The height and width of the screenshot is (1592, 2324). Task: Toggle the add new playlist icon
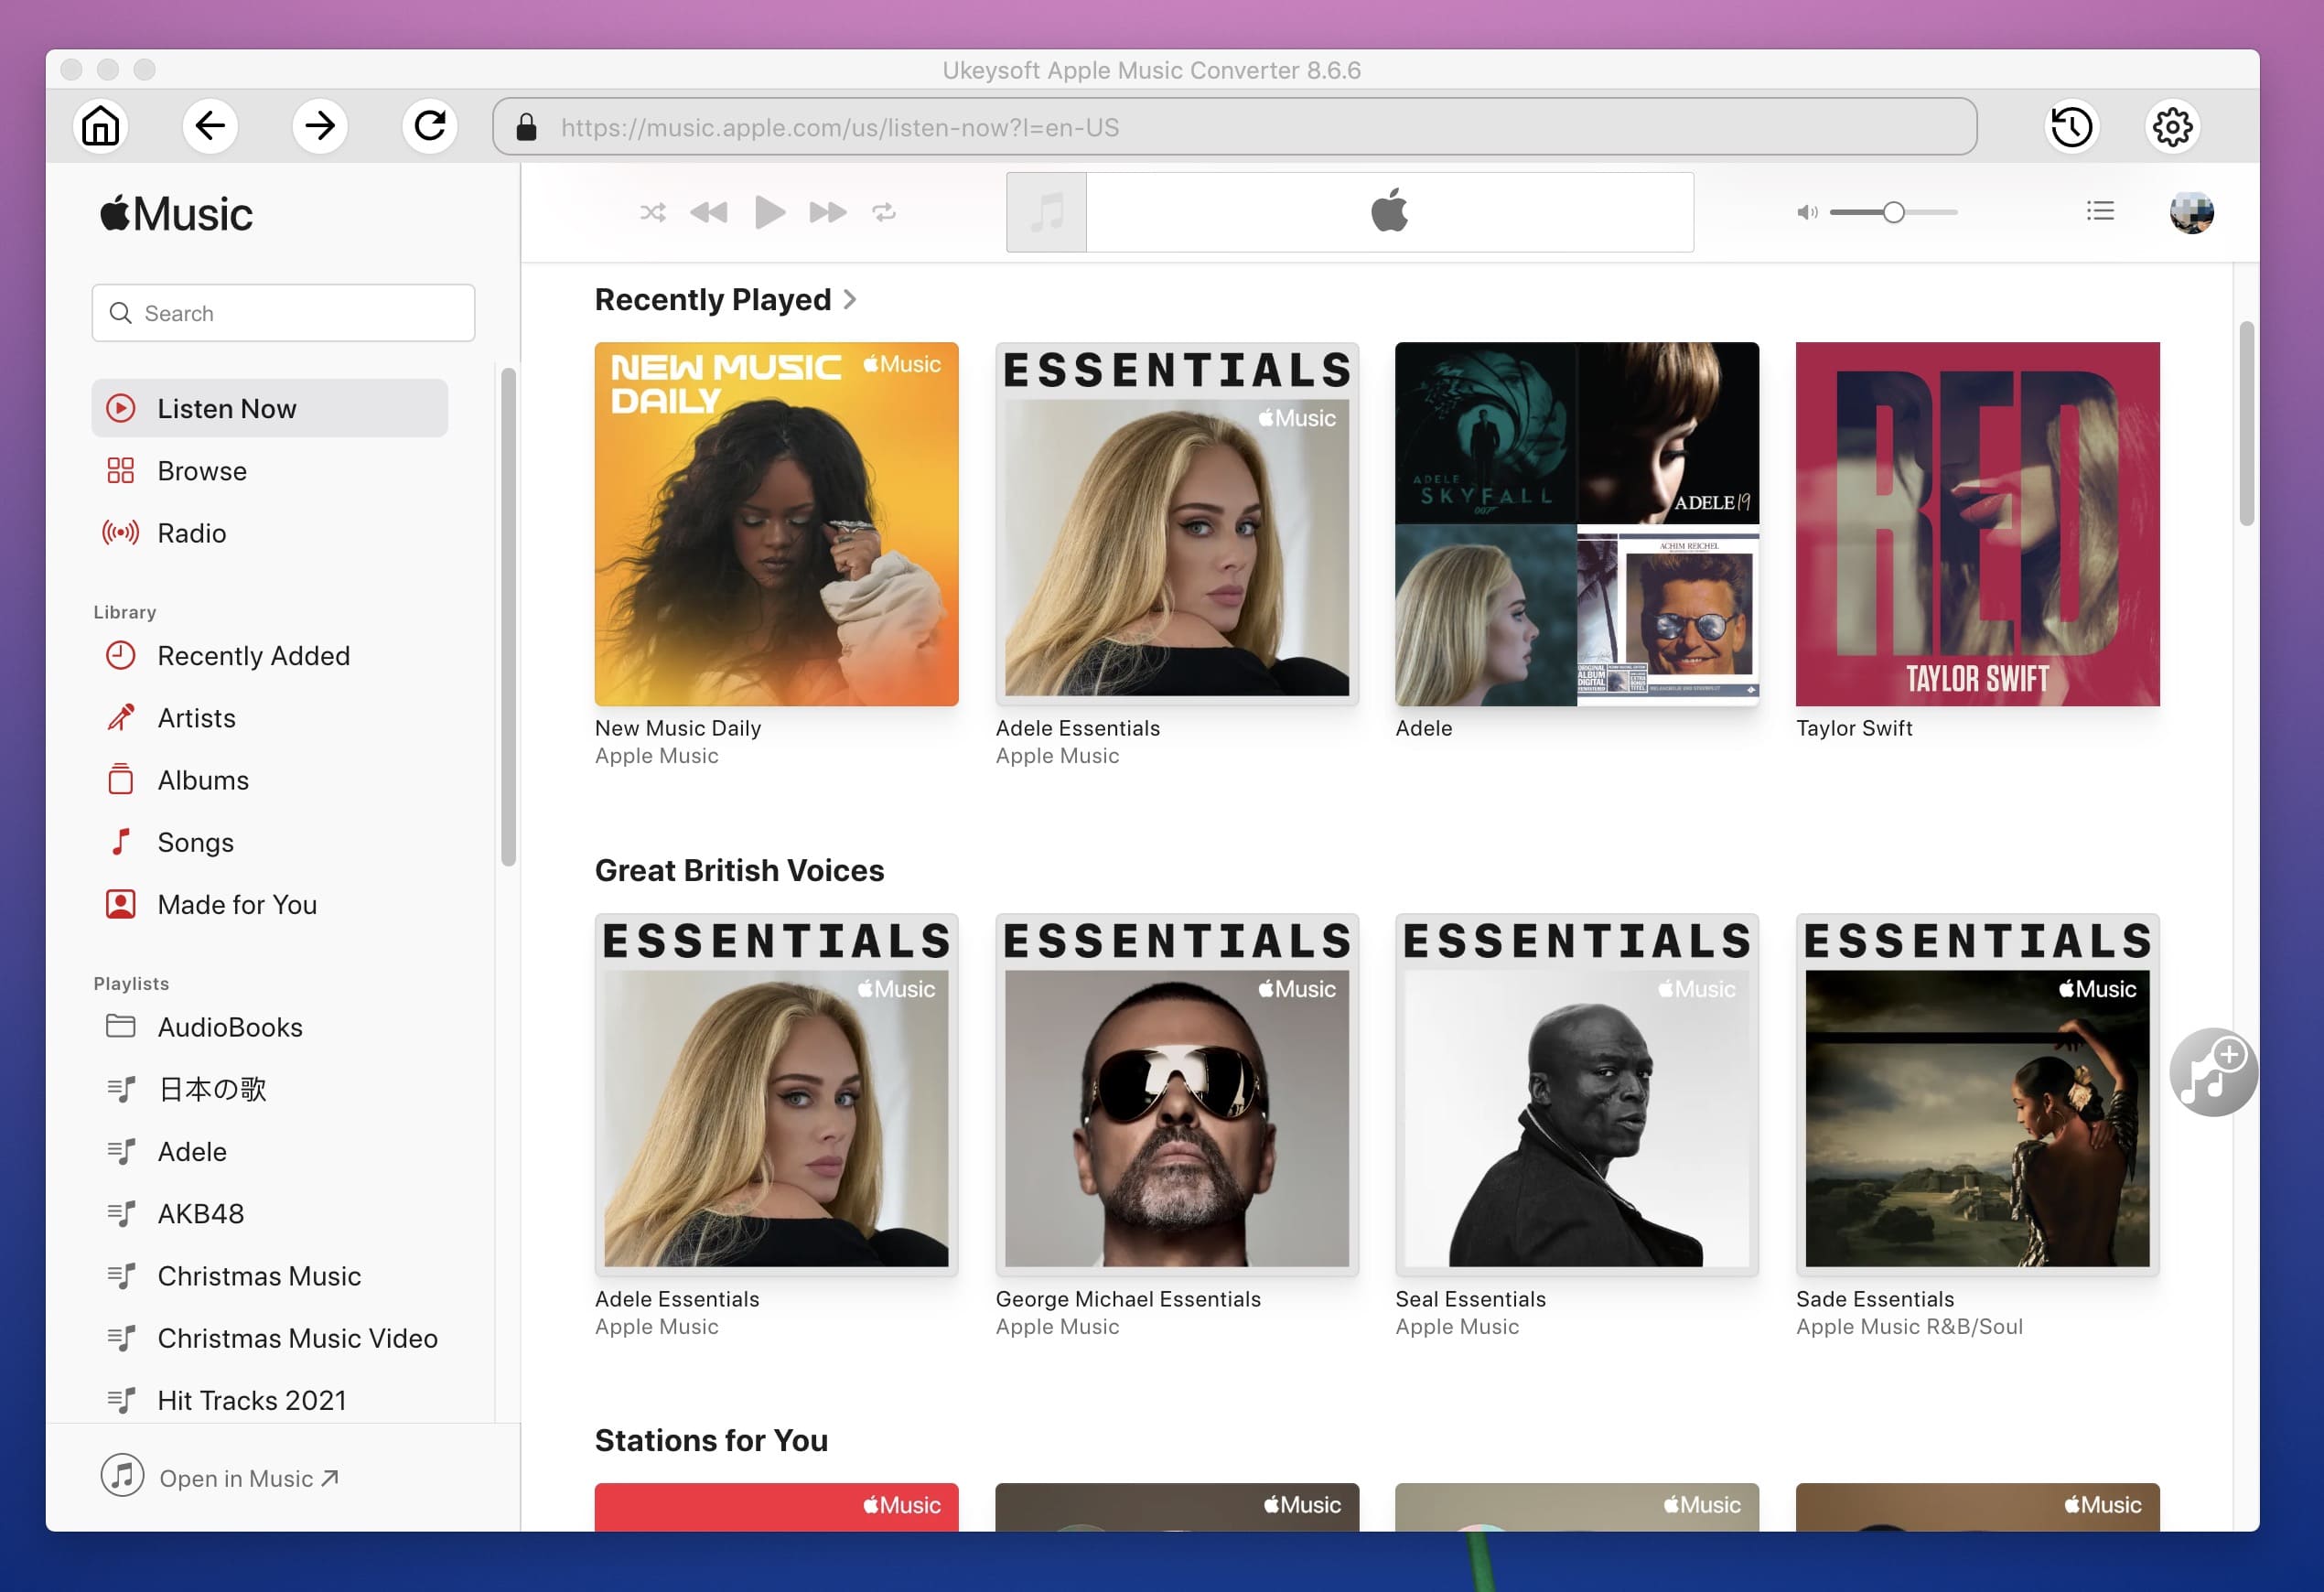[2208, 1071]
